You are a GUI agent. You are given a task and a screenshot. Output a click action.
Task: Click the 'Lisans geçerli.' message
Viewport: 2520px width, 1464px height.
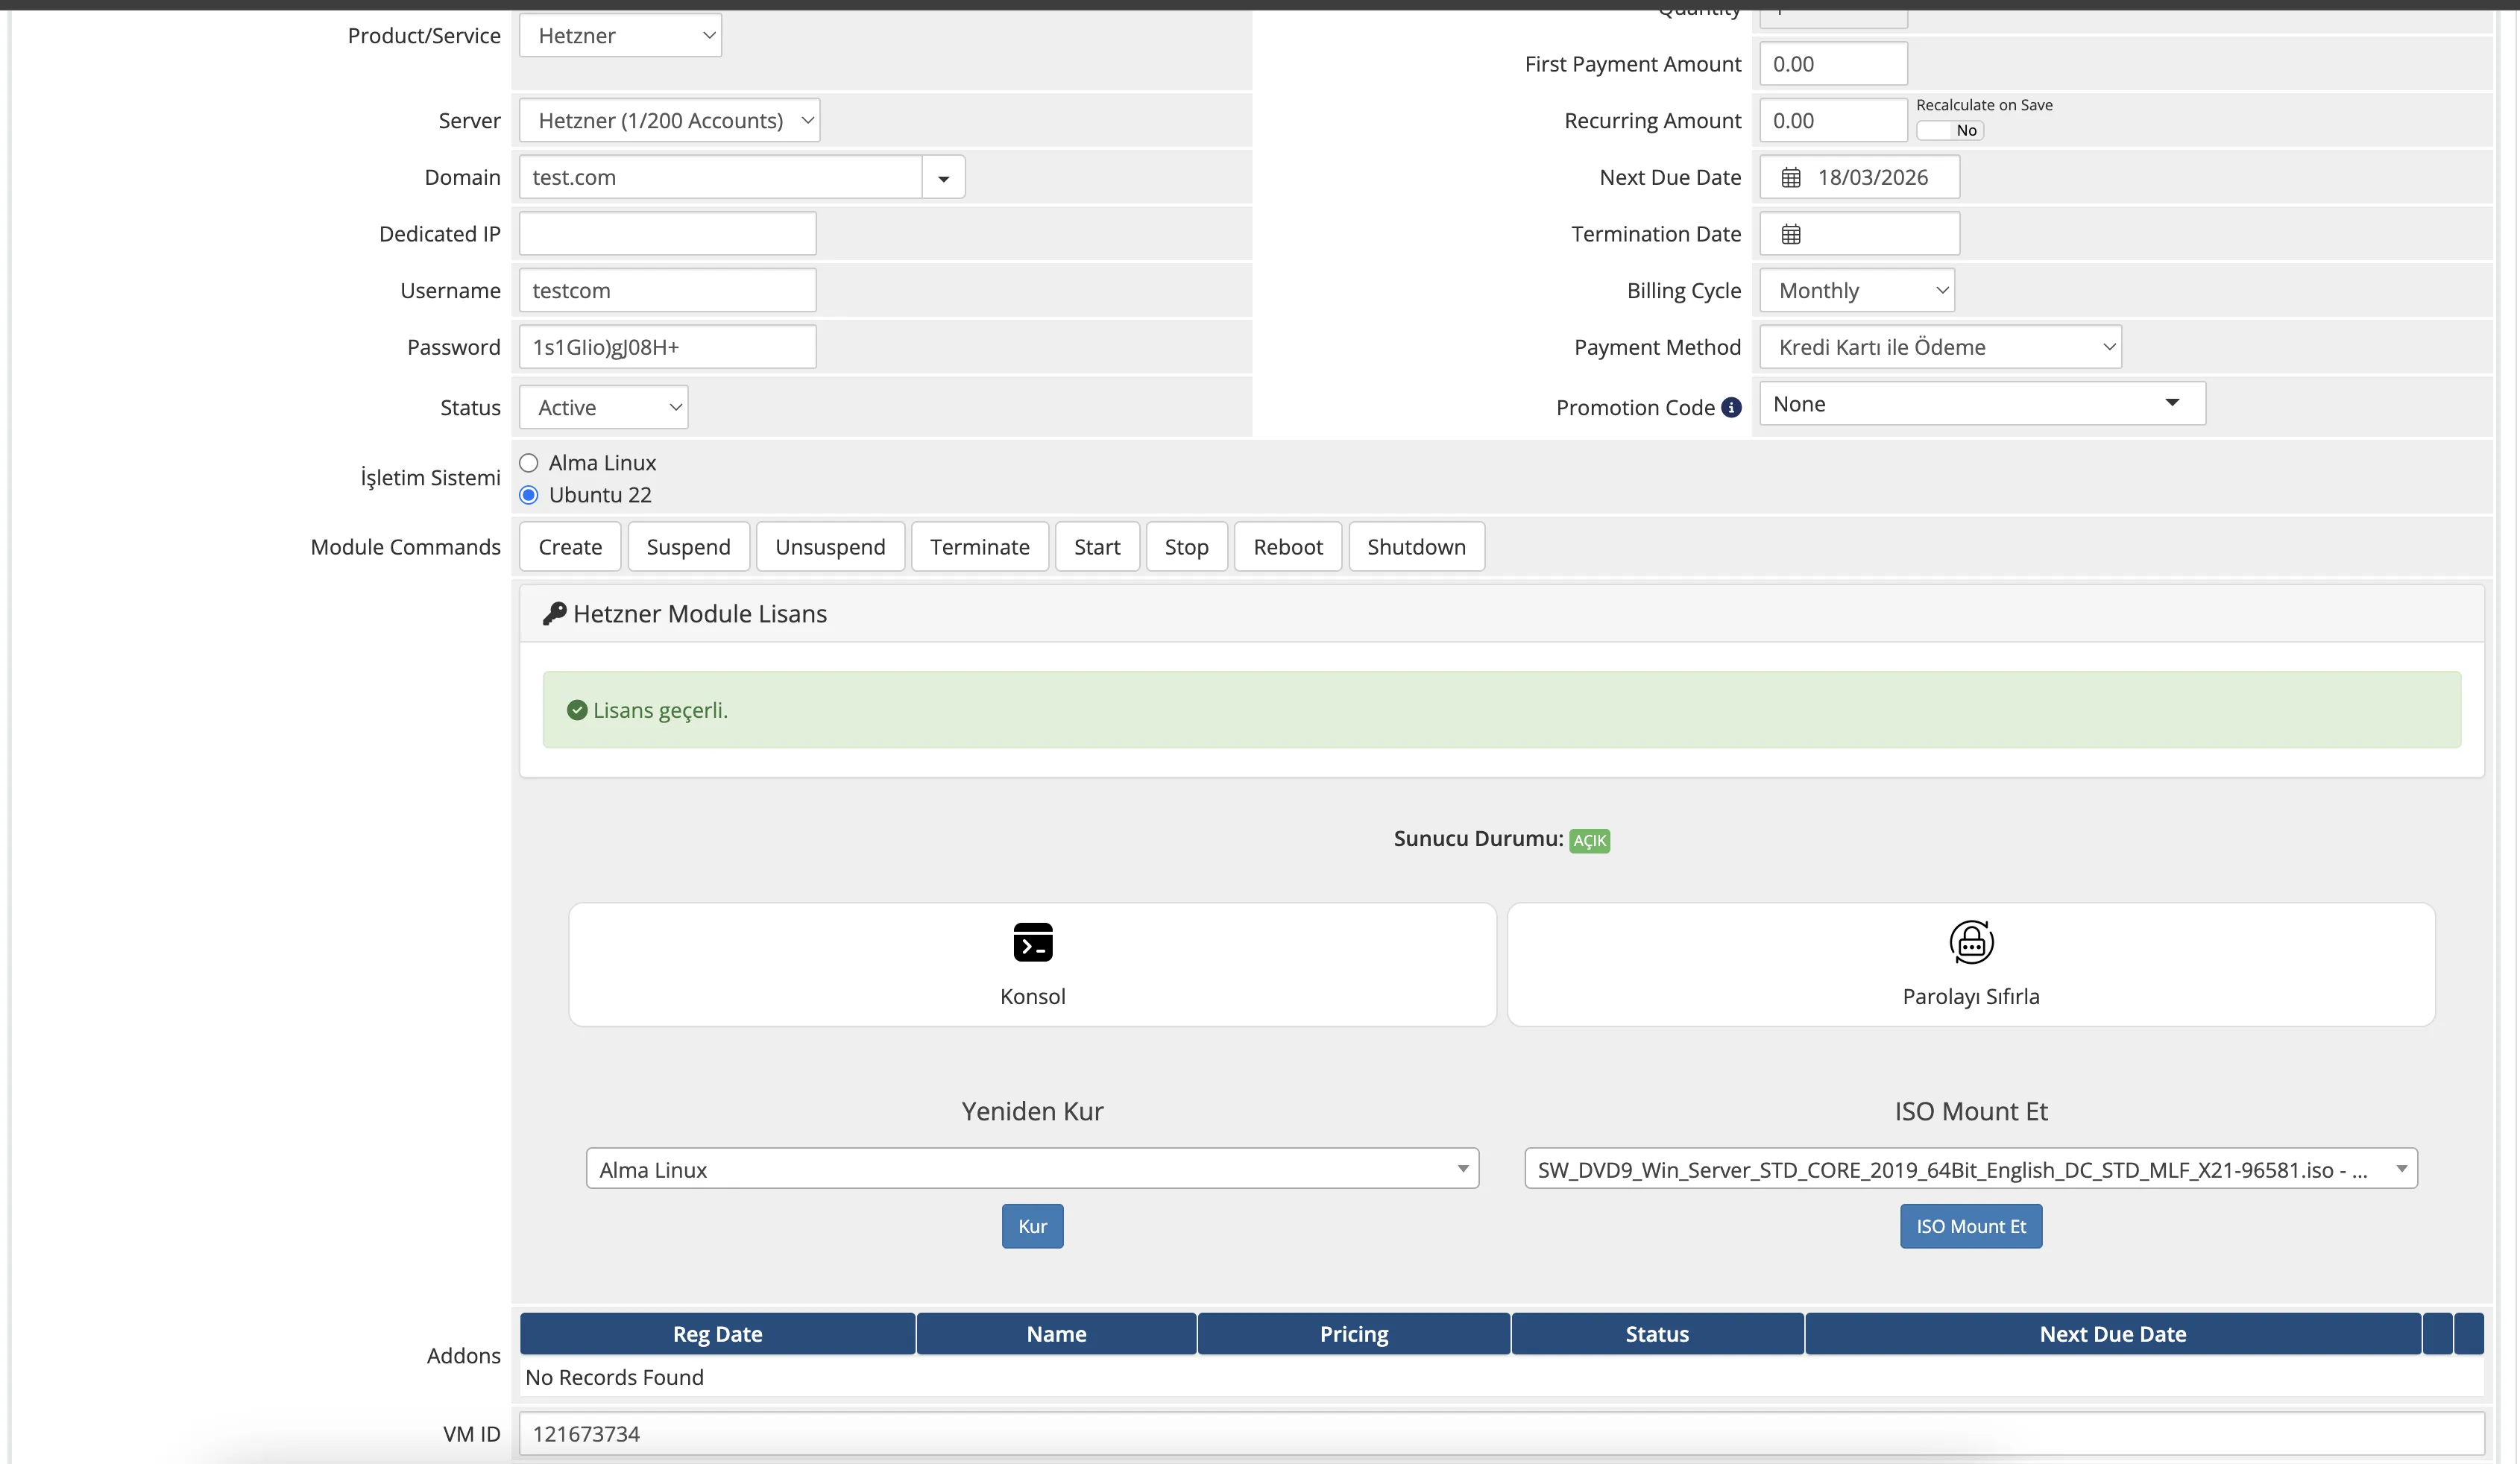[x=660, y=710]
